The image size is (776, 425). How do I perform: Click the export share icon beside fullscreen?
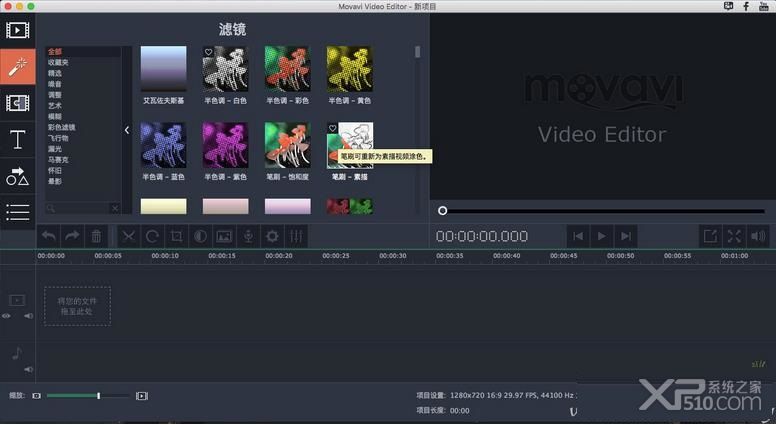coord(710,236)
